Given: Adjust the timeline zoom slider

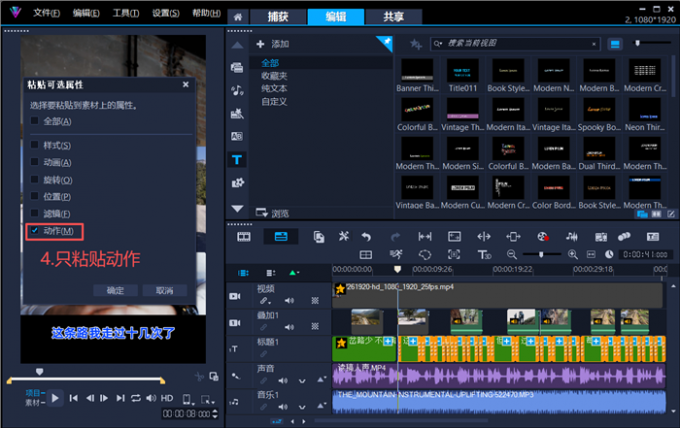Looking at the screenshot, I should (541, 255).
